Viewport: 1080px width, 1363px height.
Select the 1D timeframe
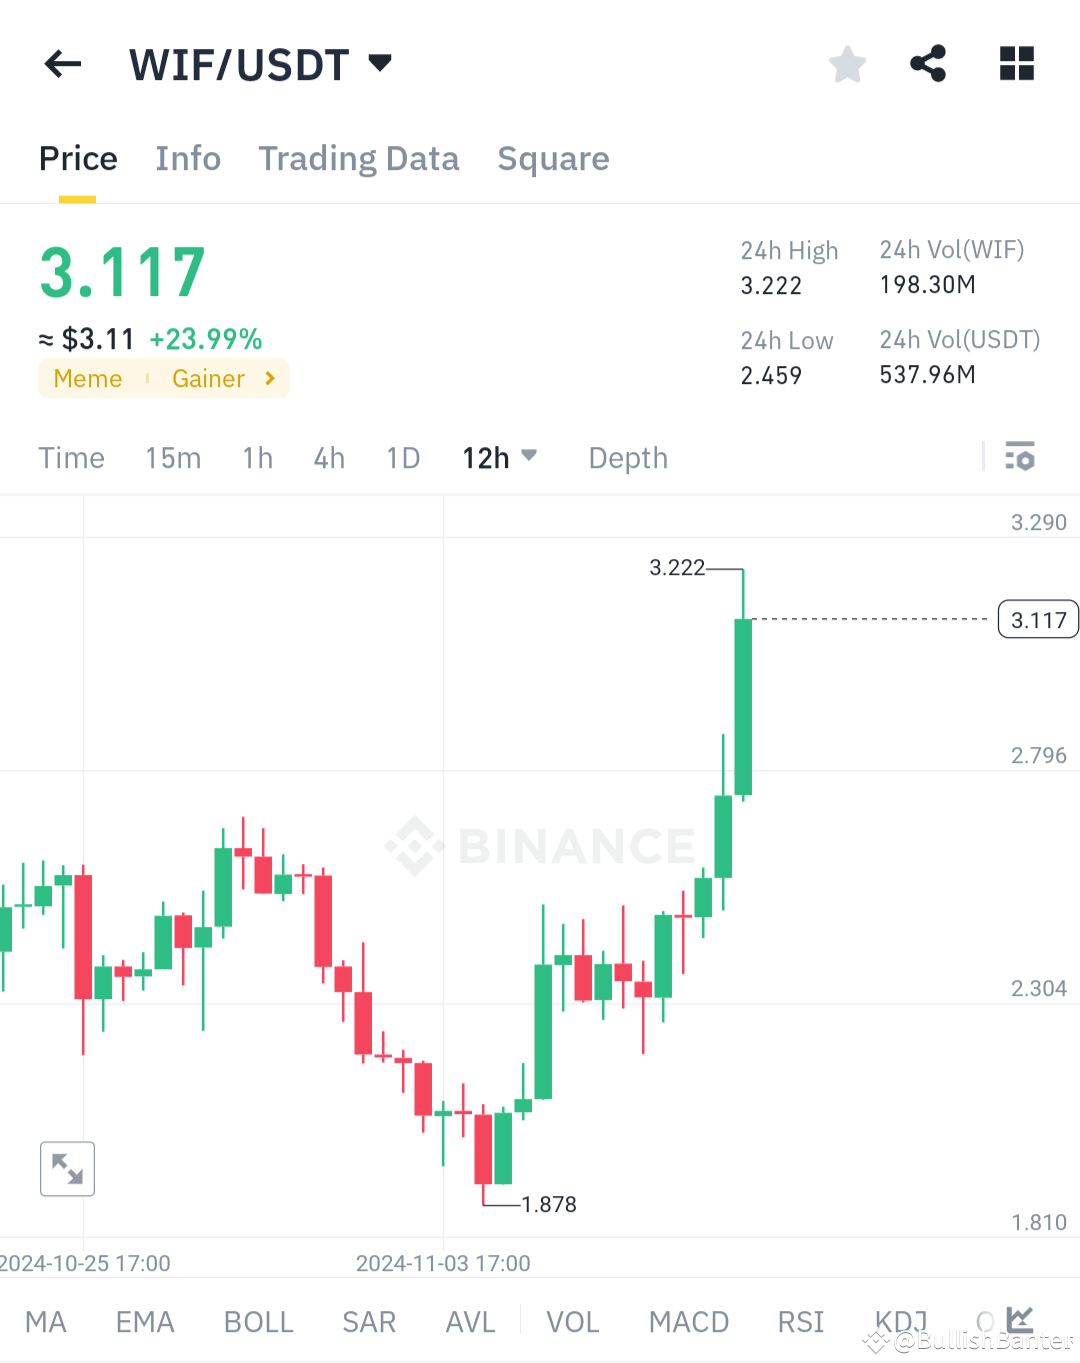[x=402, y=457]
